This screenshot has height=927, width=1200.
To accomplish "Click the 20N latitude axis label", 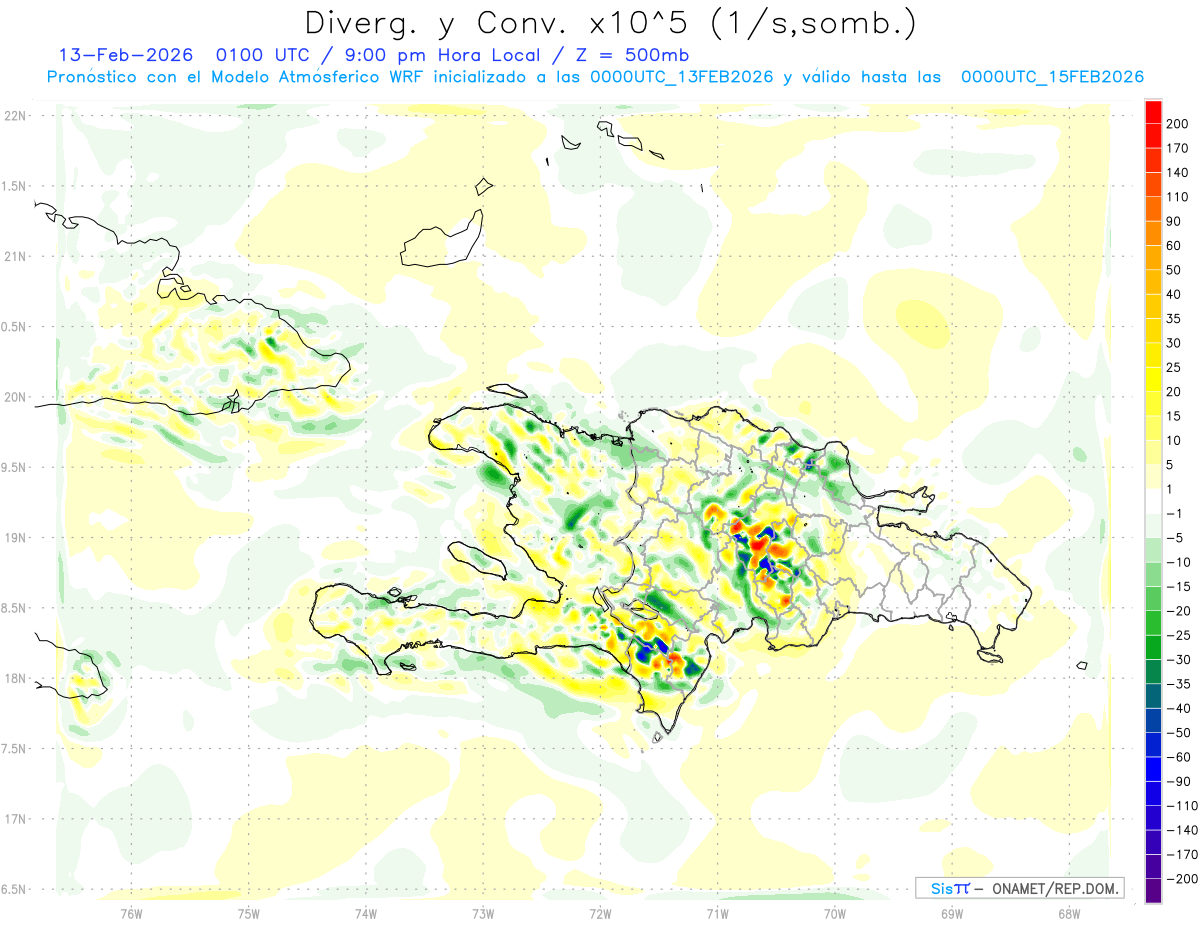I will (x=15, y=397).
